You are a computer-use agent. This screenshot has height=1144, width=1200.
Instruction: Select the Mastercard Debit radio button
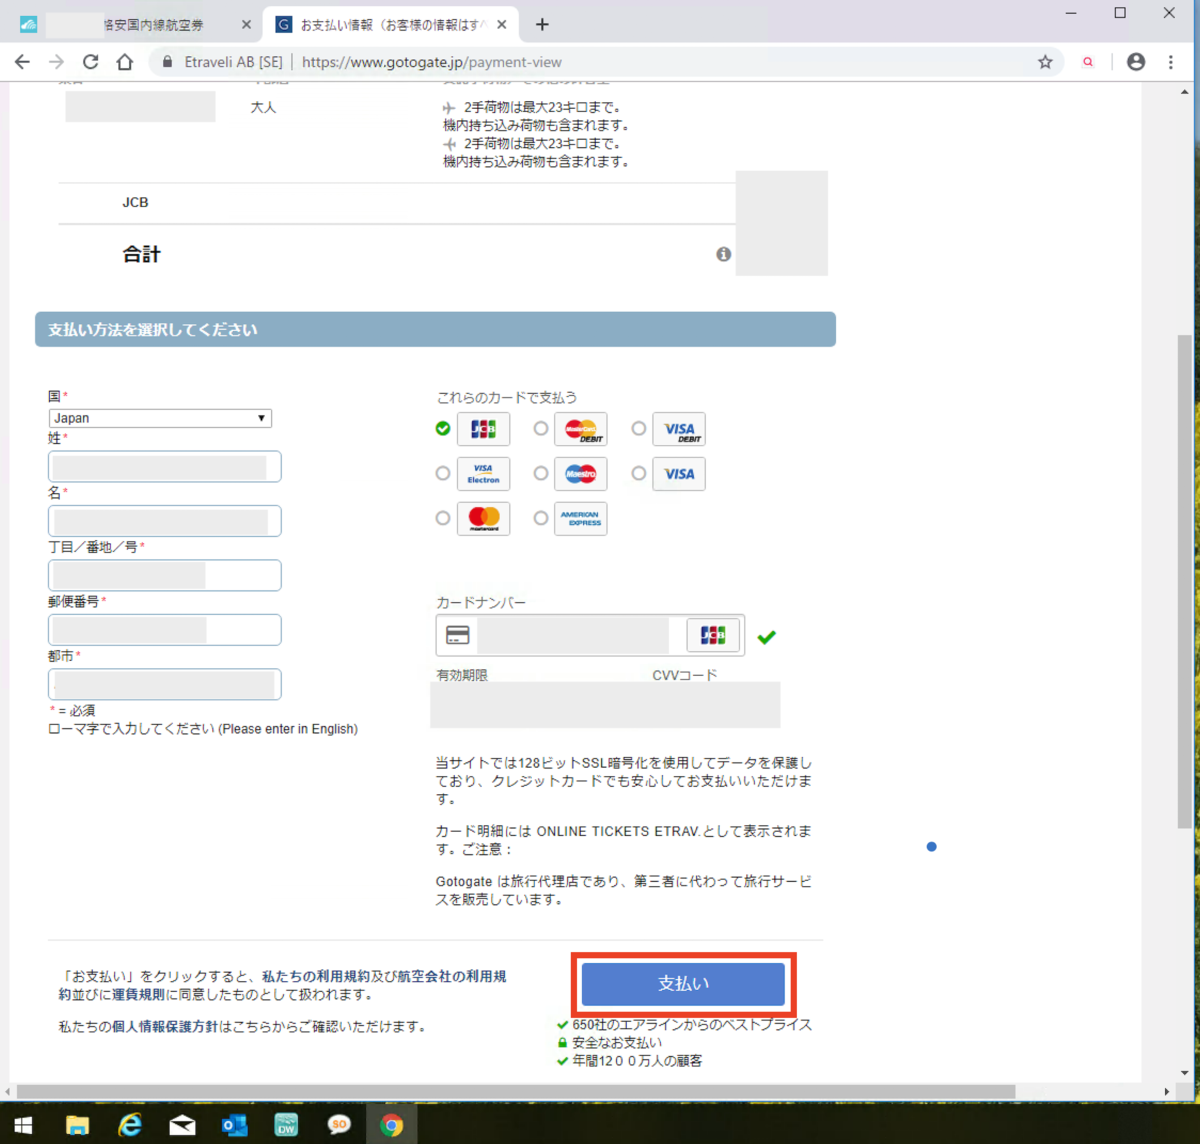541,428
